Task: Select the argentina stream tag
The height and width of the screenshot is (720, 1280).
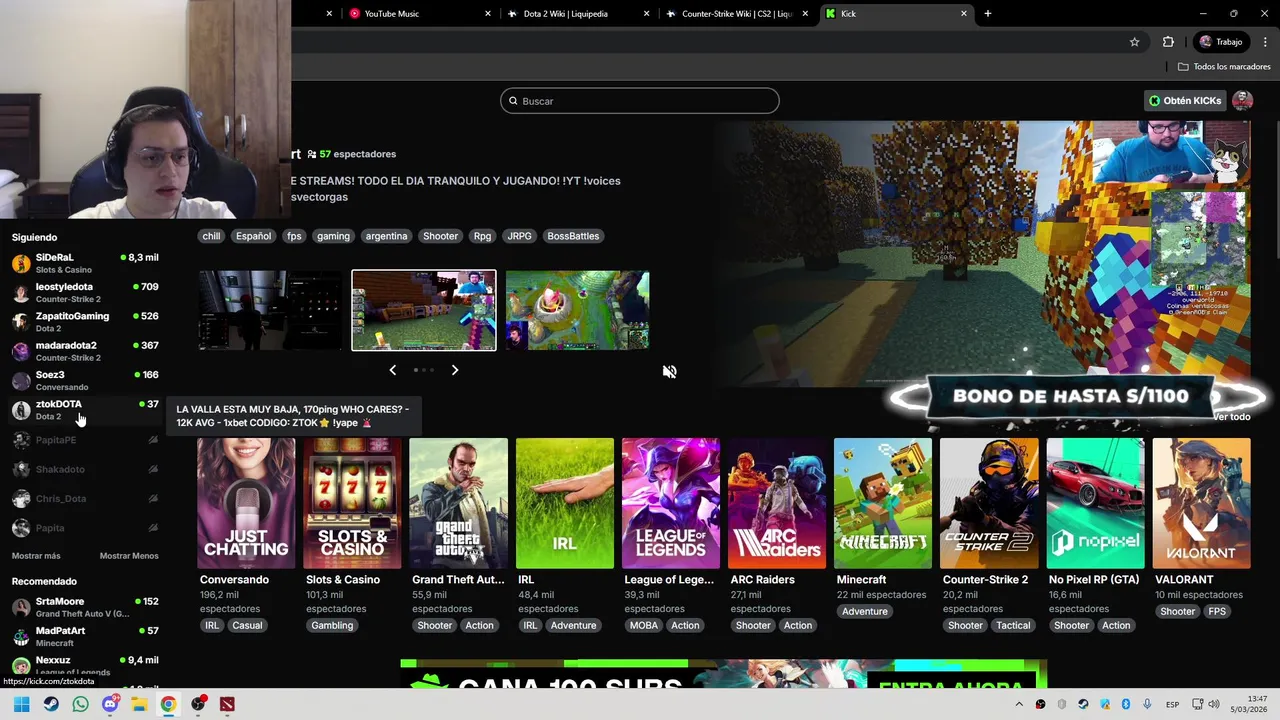Action: coord(386,236)
